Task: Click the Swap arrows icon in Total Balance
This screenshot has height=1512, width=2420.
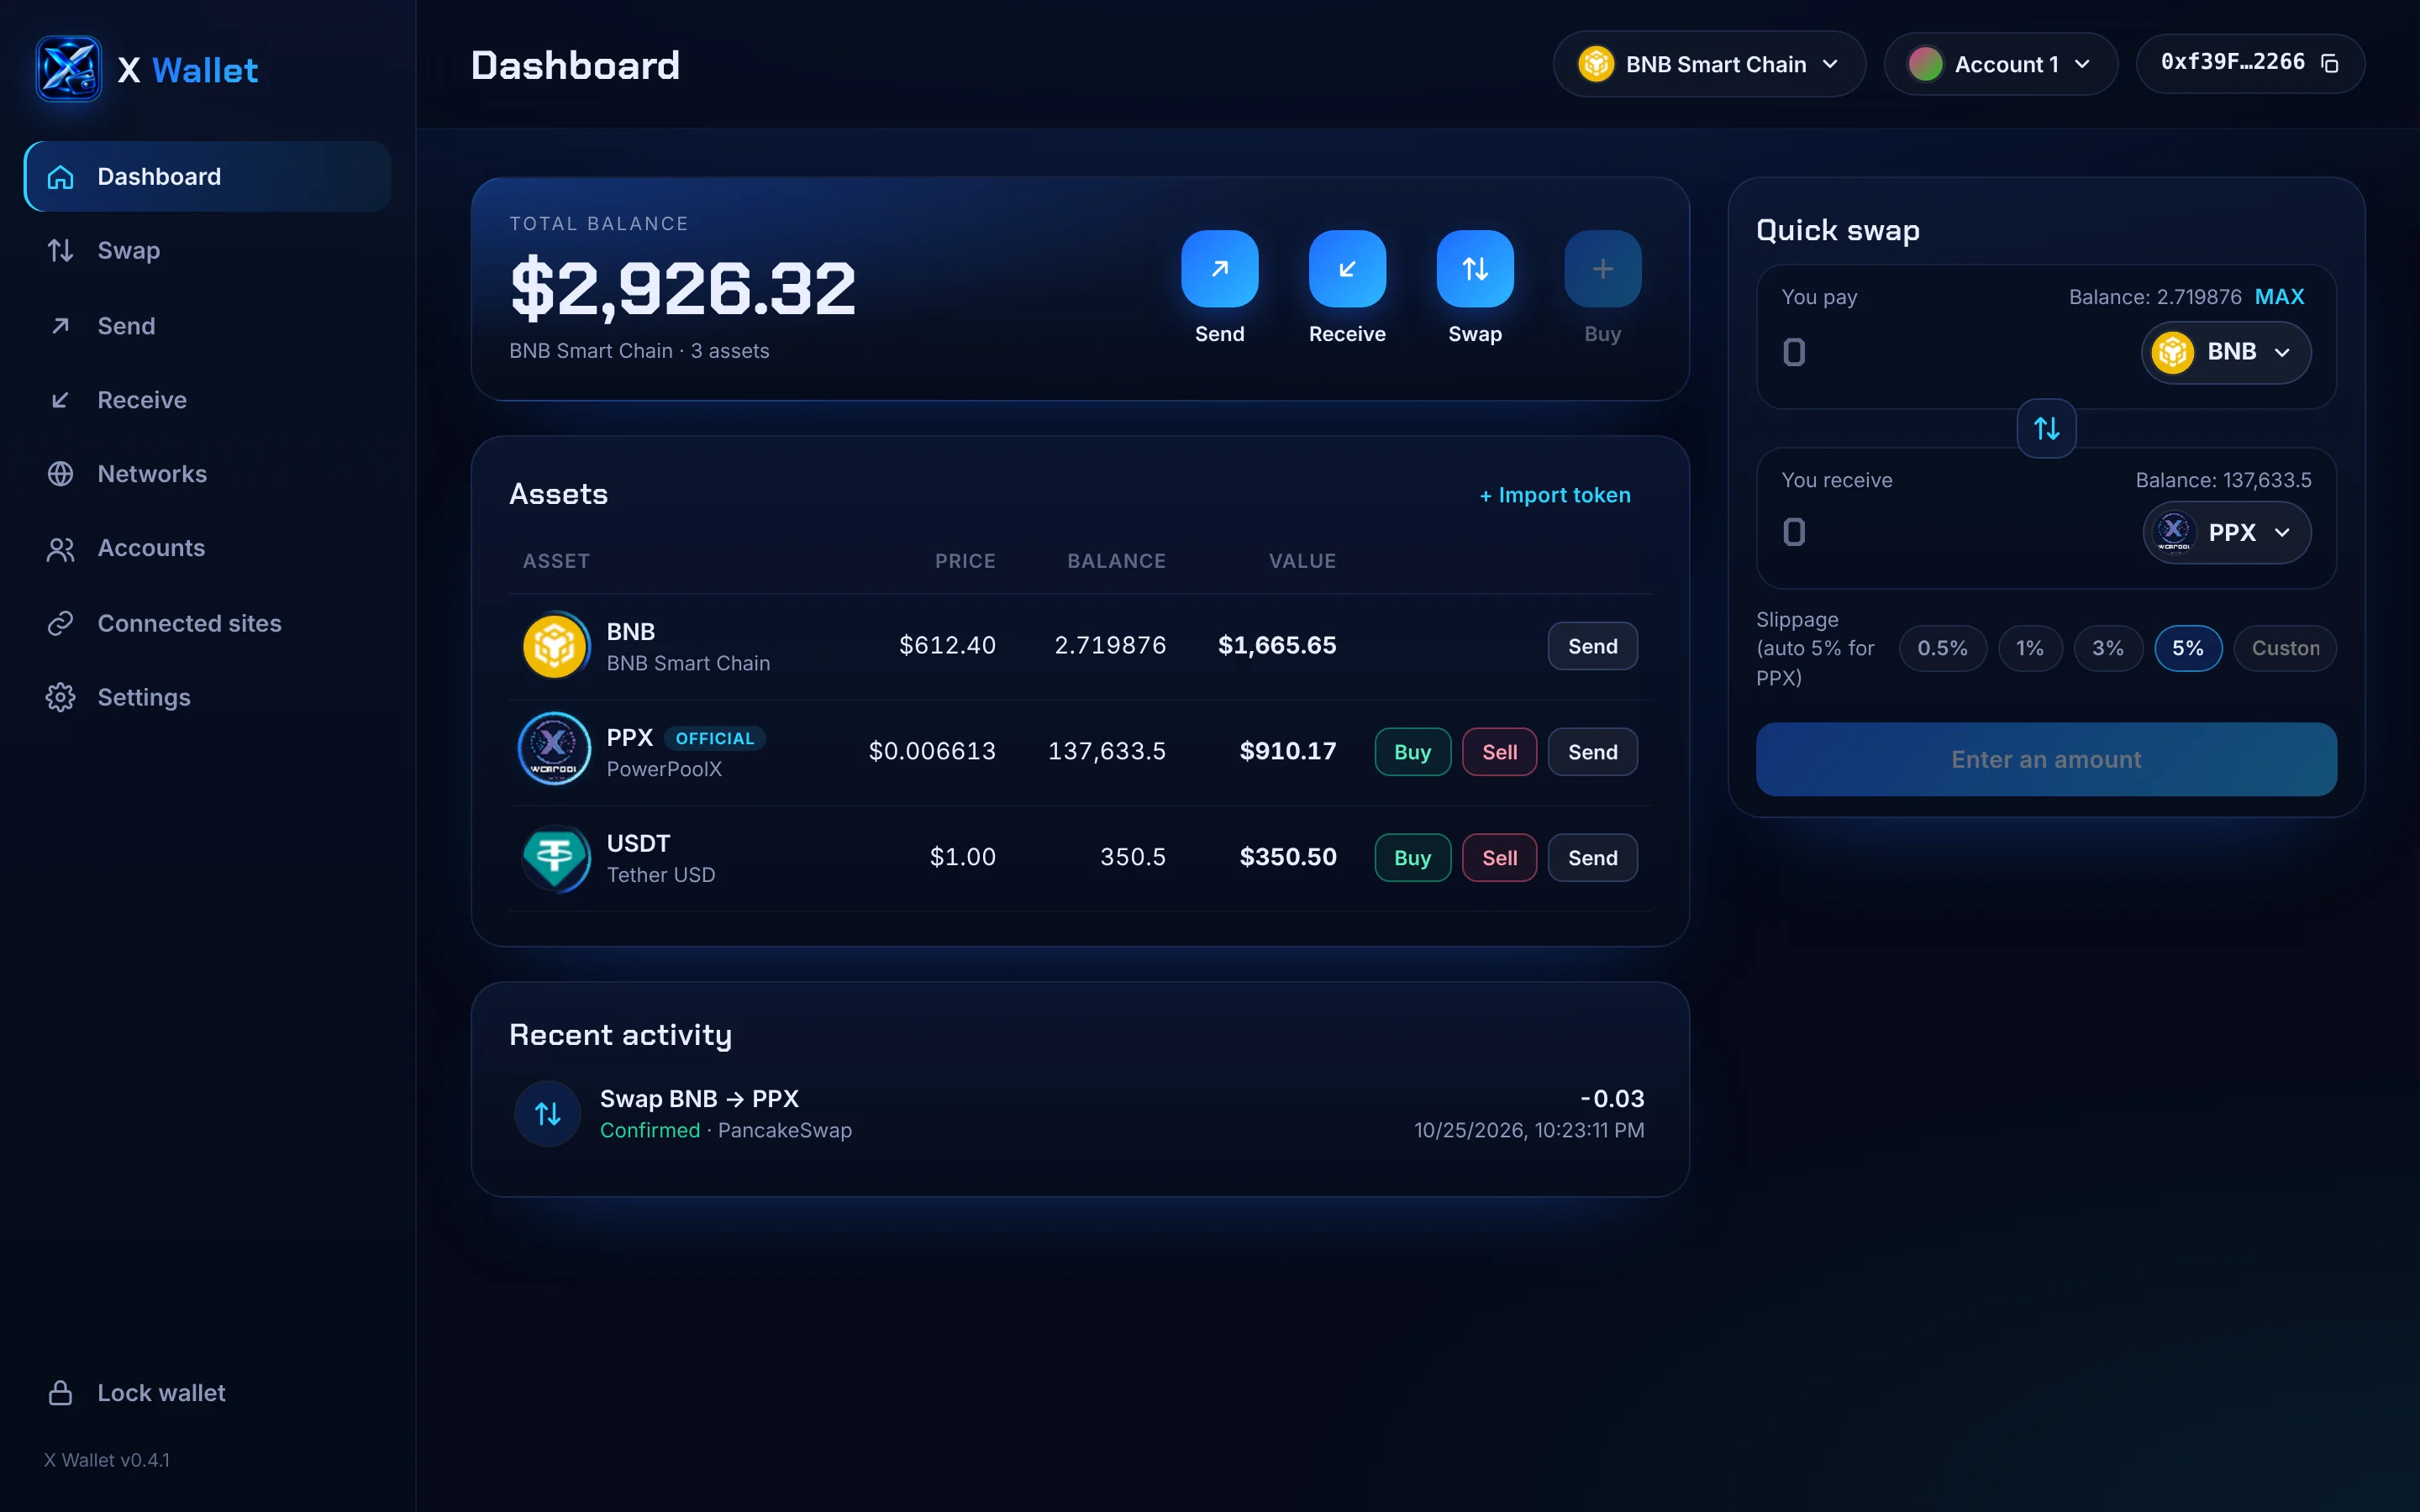Action: (x=1475, y=268)
